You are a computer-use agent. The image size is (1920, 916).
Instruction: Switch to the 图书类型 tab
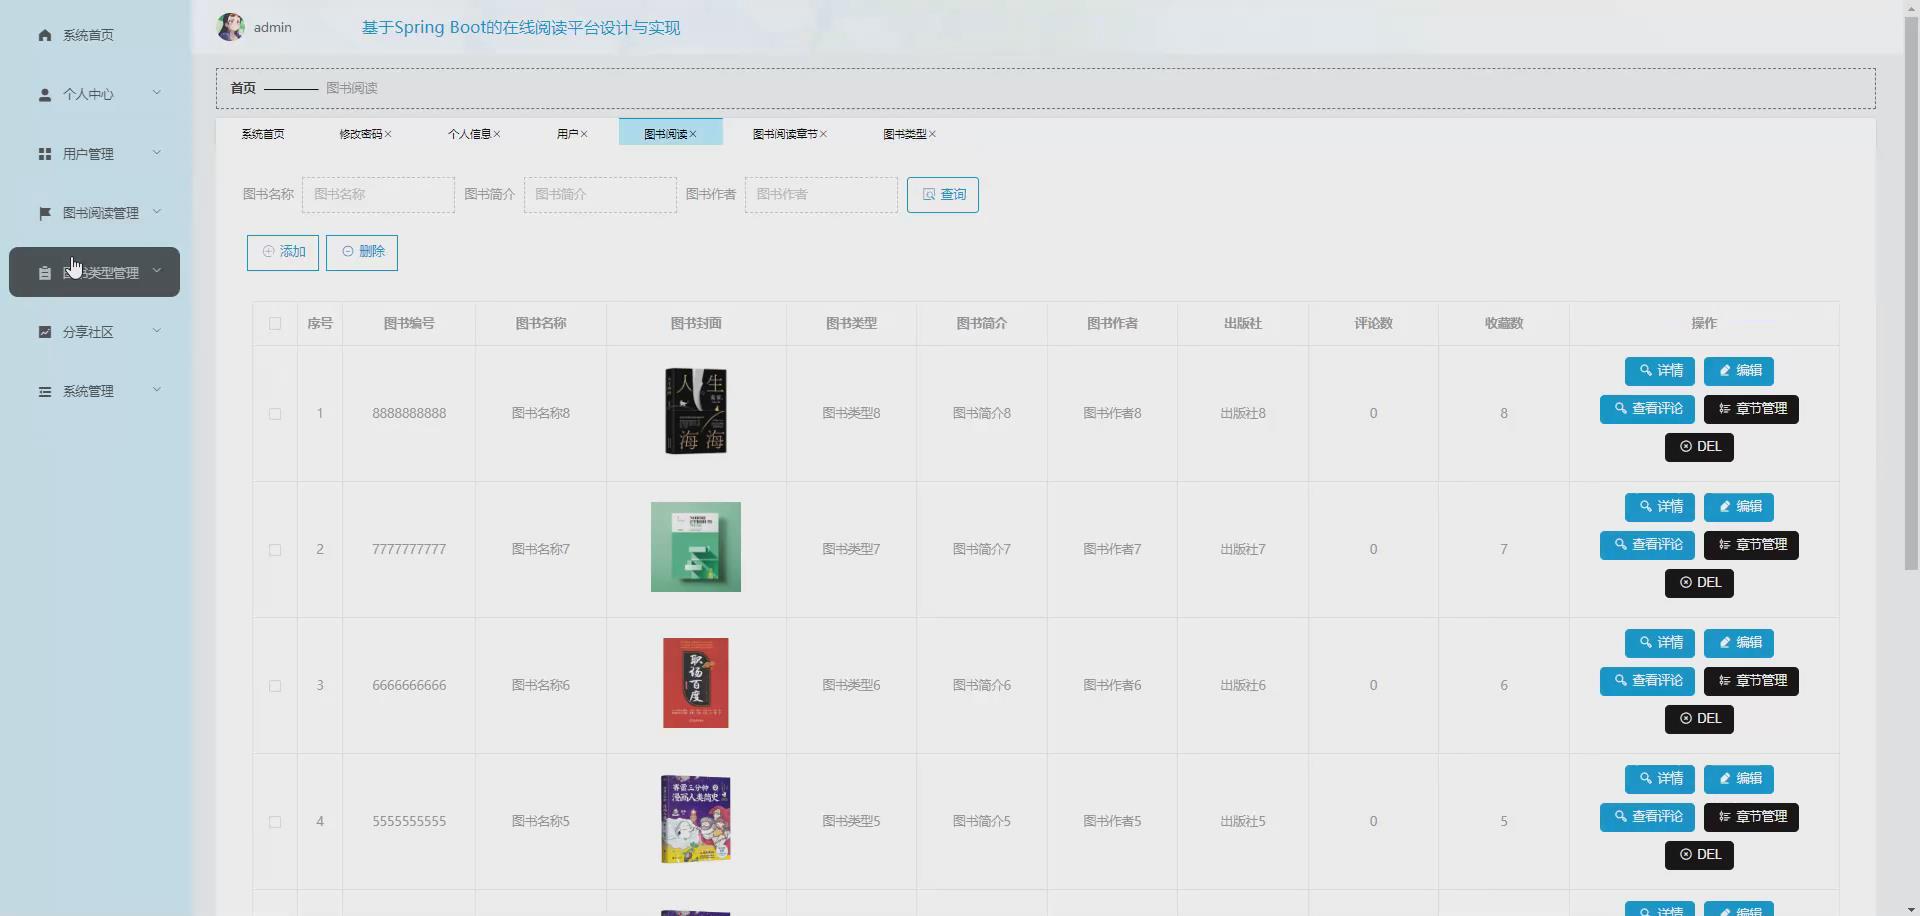click(905, 133)
